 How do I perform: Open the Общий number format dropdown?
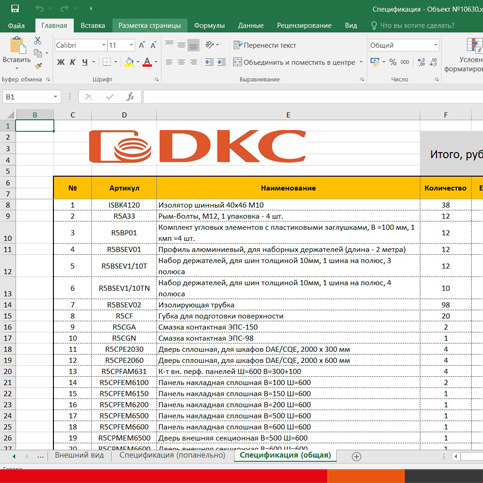point(435,45)
